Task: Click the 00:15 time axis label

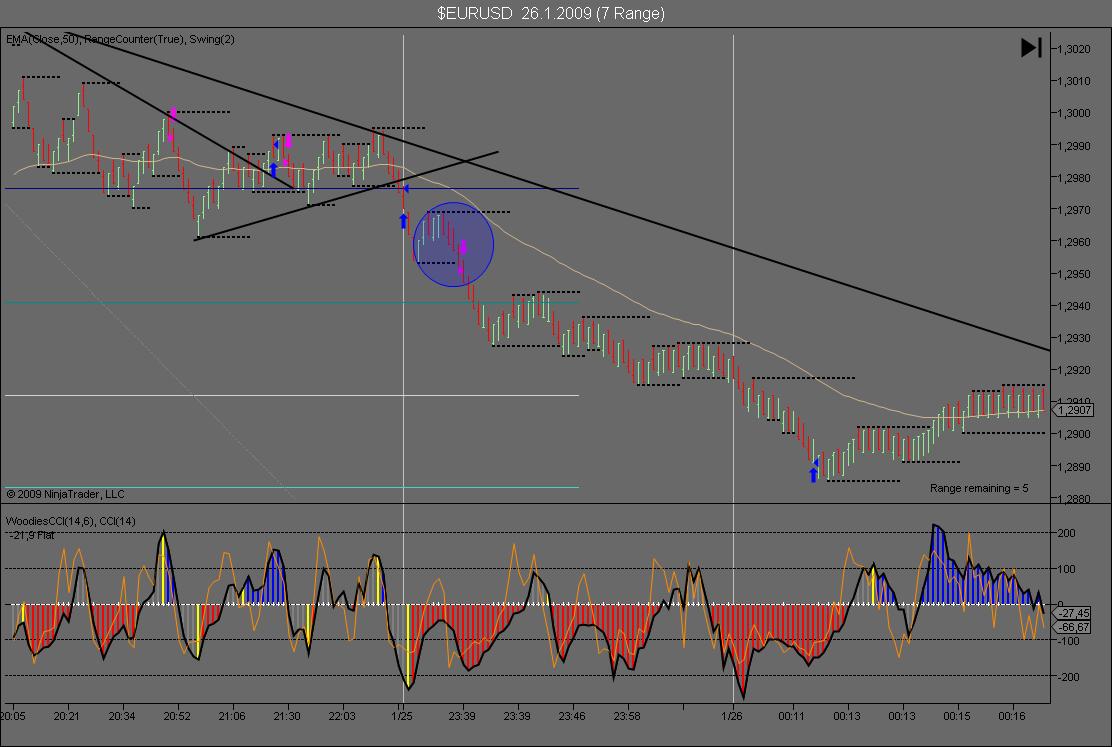Action: [x=957, y=716]
